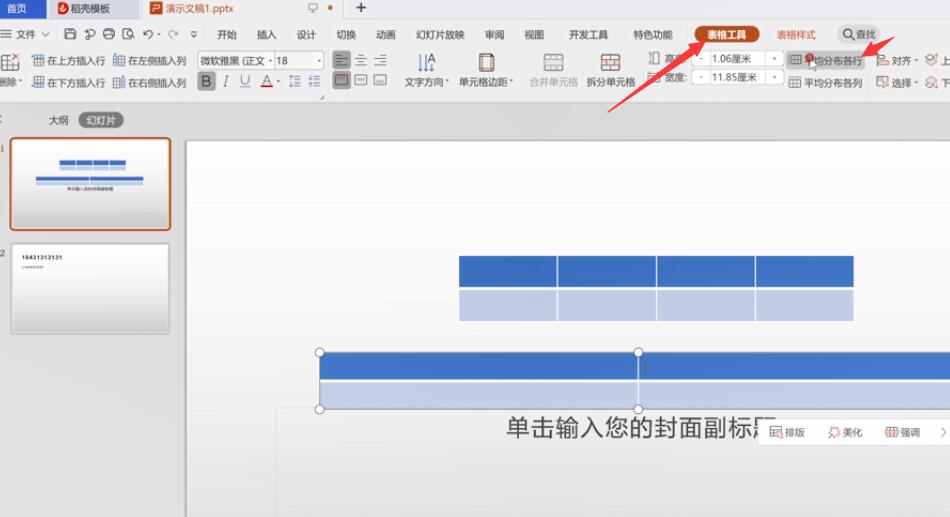Click the line spacing icon

pyautogui.click(x=295, y=81)
